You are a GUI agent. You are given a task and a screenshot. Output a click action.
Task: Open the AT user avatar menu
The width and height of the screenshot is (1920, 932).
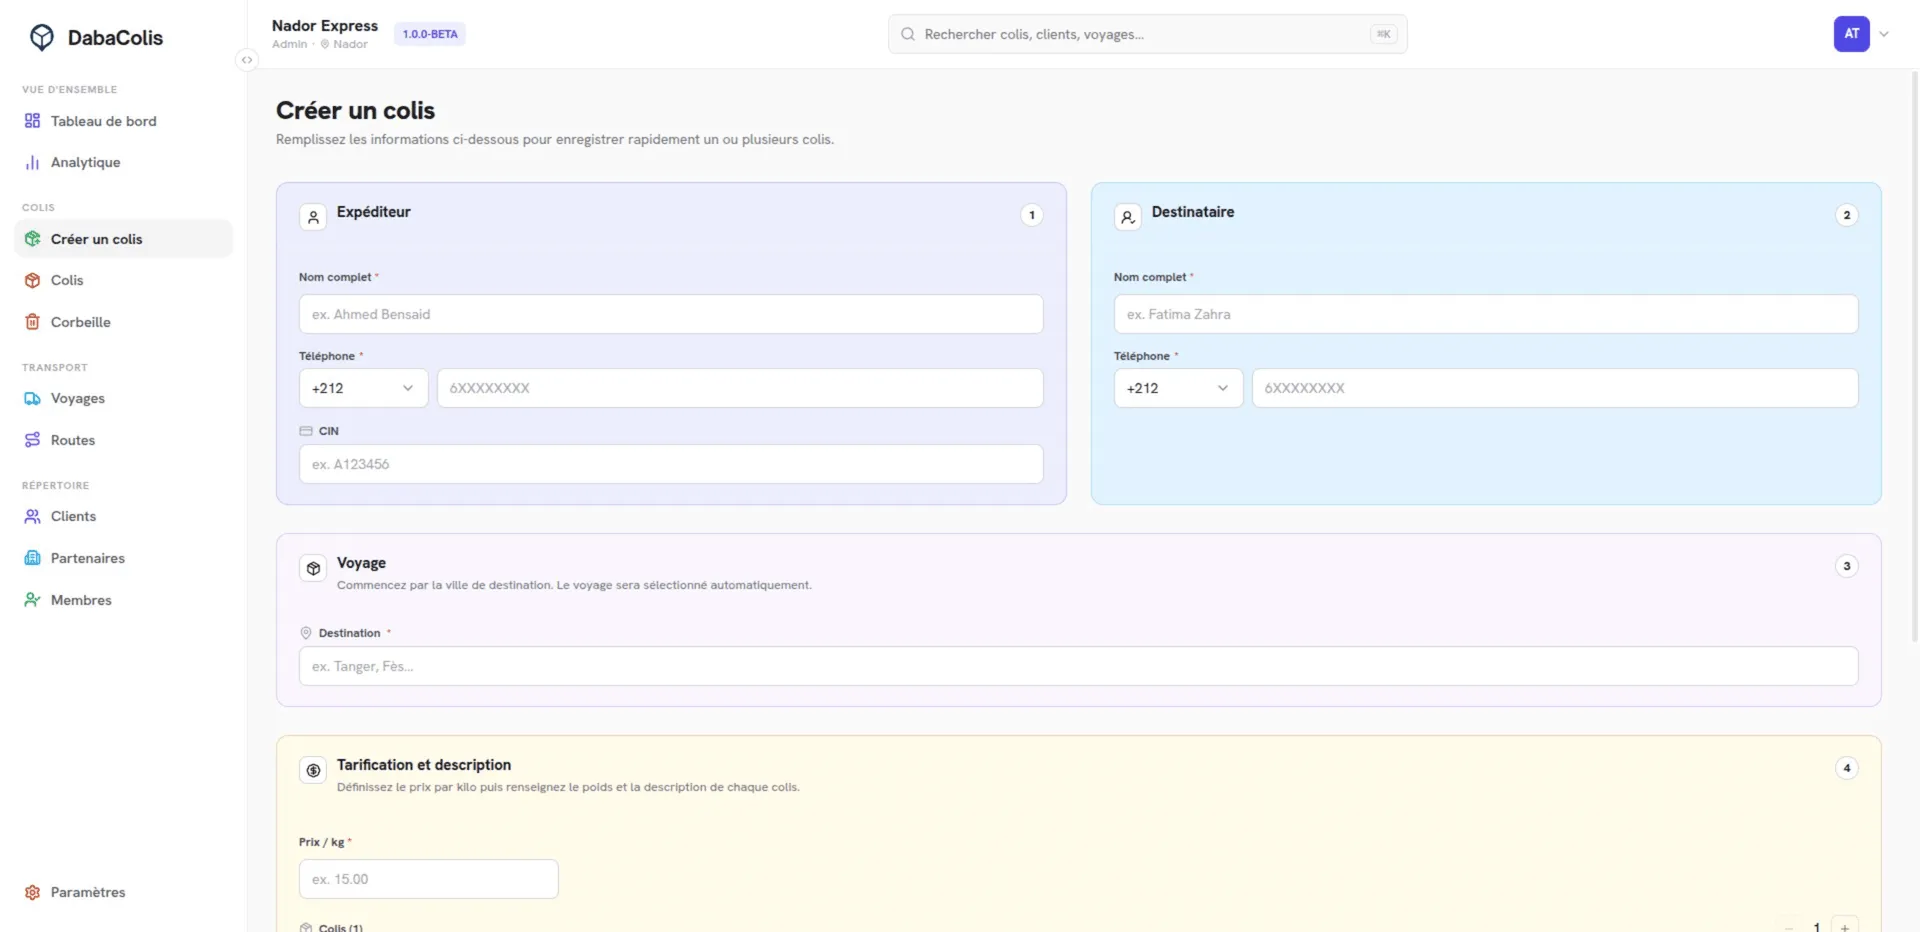coord(1851,34)
